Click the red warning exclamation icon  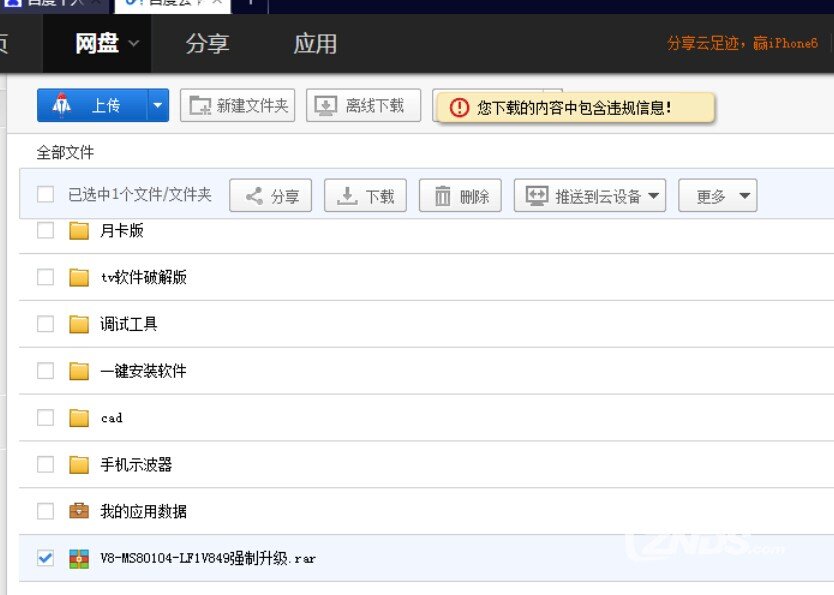tap(459, 108)
